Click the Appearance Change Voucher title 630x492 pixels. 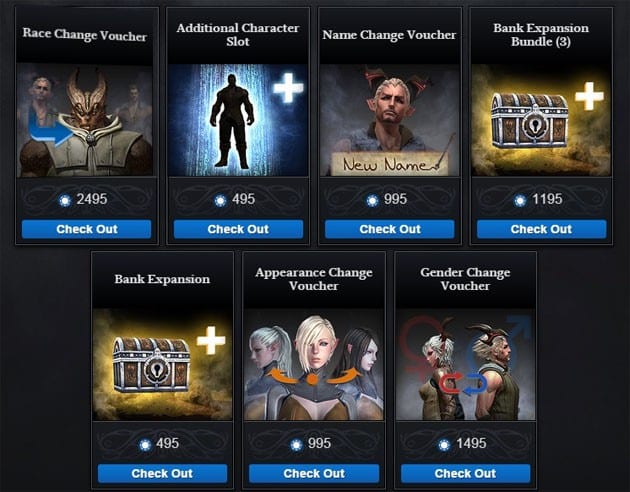[314, 279]
